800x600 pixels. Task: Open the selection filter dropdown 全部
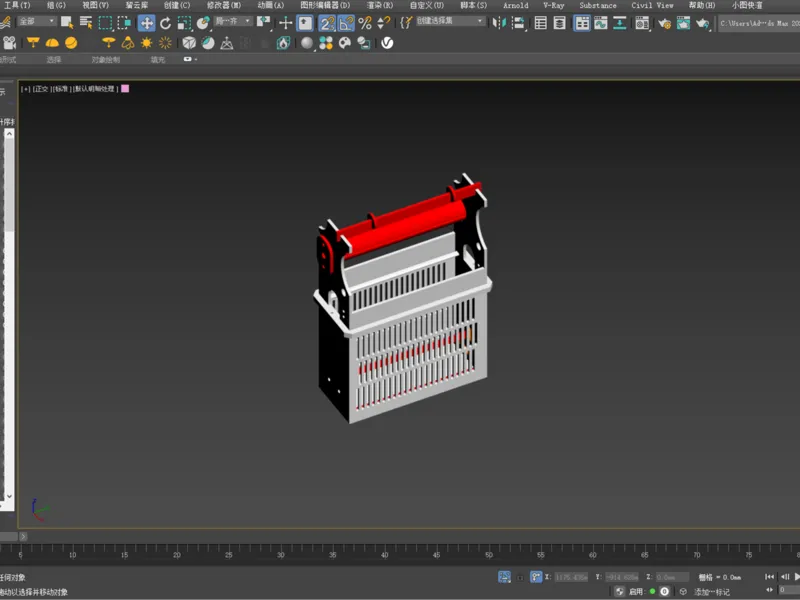point(36,21)
